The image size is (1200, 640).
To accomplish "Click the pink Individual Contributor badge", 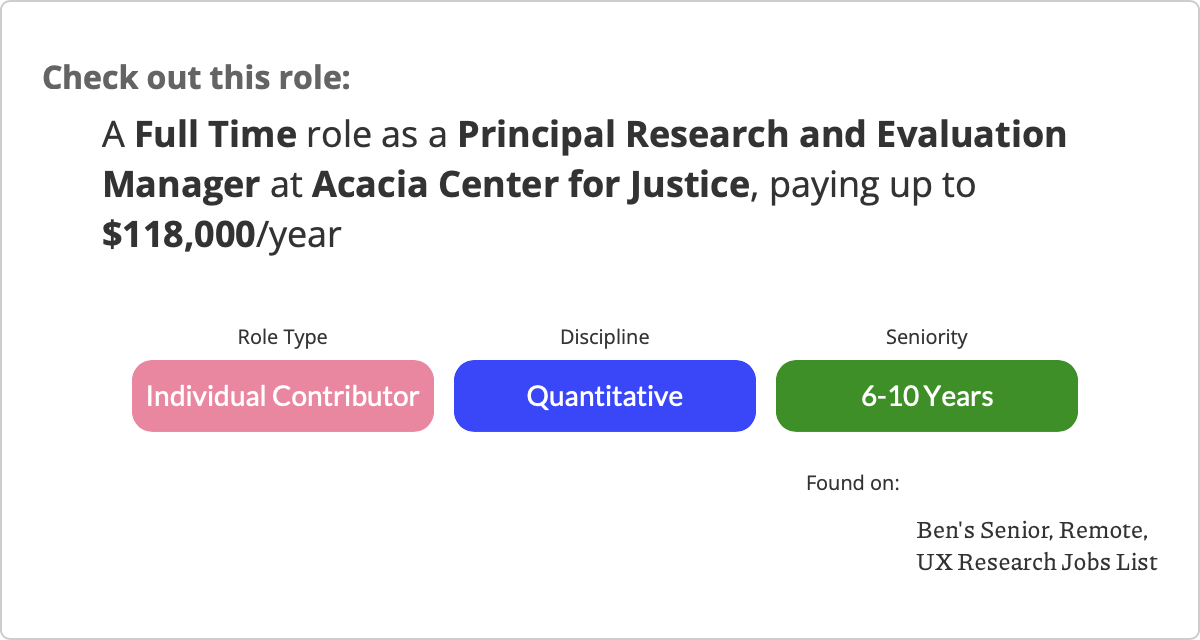I will tap(283, 396).
